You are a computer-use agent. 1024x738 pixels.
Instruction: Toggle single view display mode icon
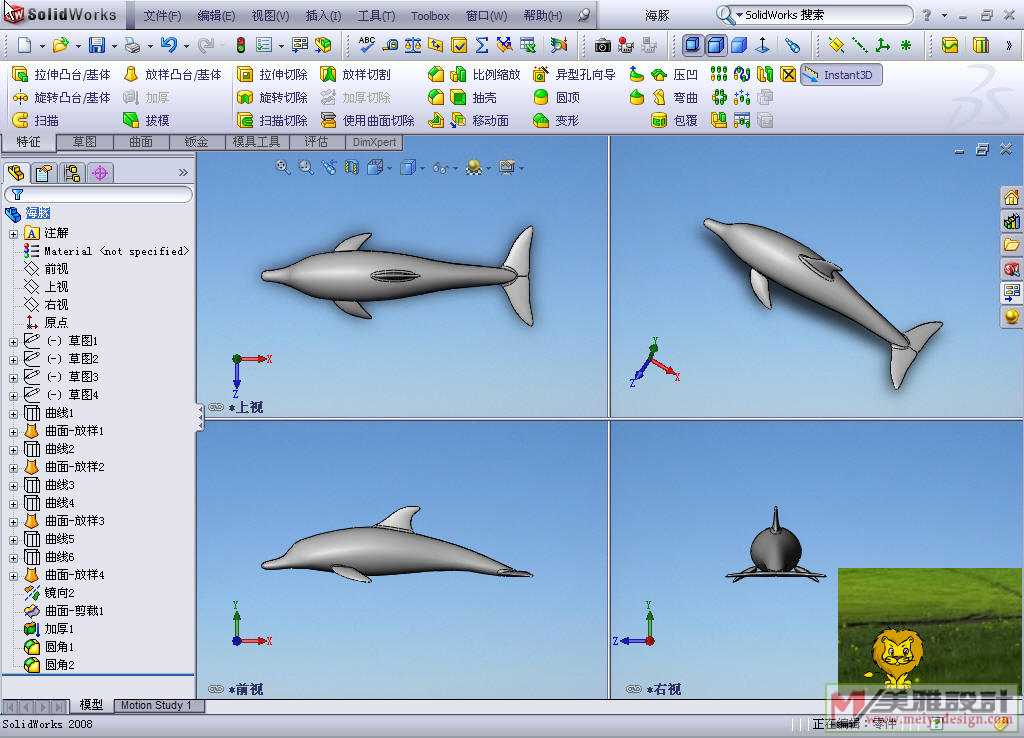click(692, 45)
